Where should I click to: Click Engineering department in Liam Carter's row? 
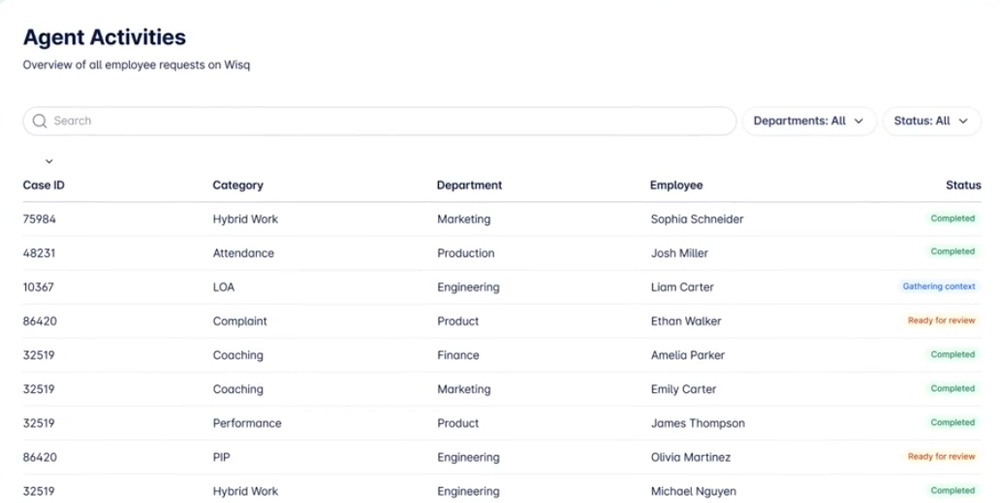468,288
